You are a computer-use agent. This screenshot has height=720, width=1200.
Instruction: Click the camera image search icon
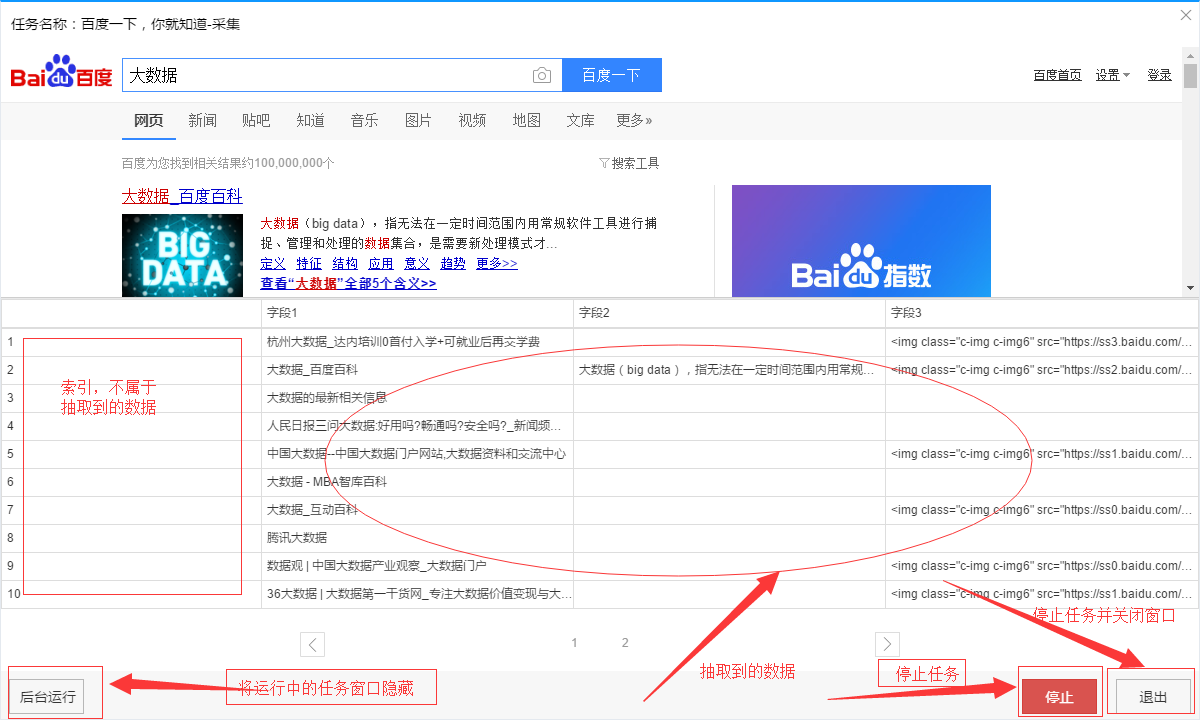(x=541, y=75)
